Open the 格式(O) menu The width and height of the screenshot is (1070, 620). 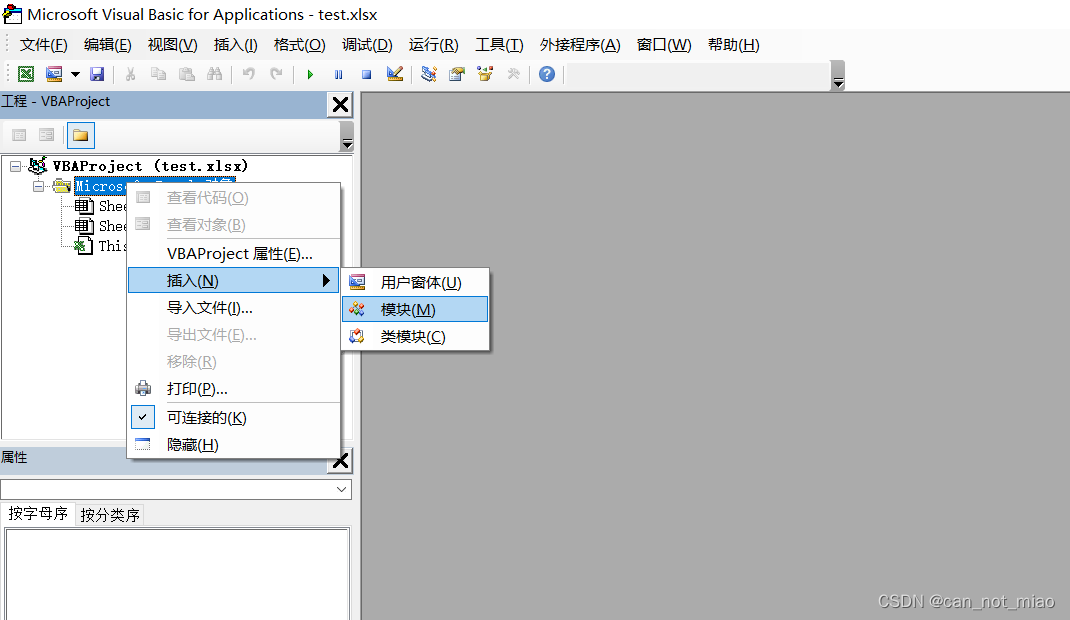(x=299, y=45)
